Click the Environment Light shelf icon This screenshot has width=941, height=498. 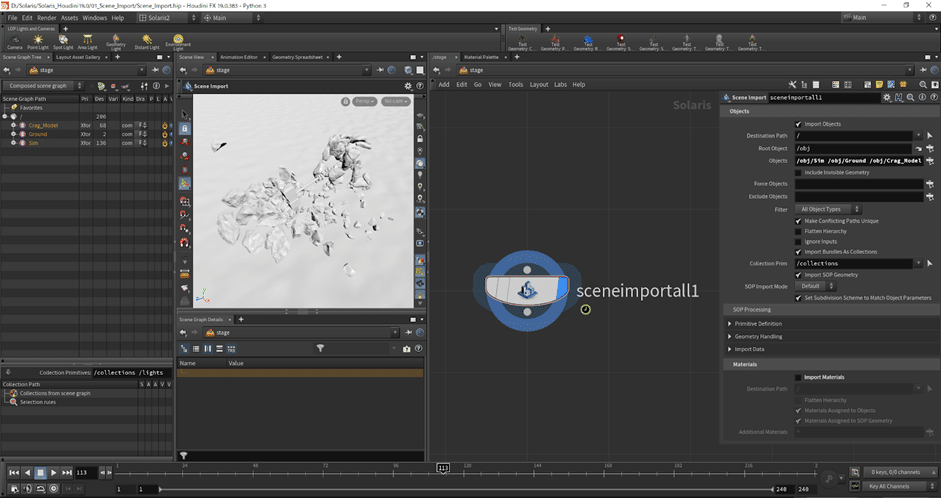click(x=177, y=41)
